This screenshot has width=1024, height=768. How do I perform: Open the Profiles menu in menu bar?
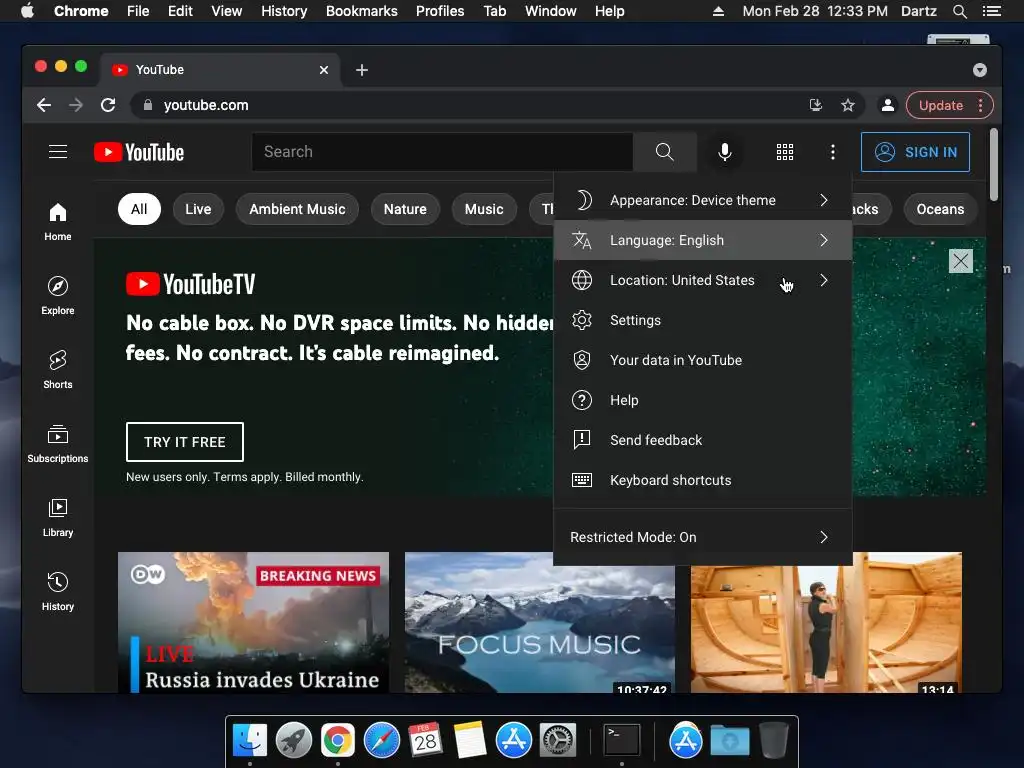(440, 11)
